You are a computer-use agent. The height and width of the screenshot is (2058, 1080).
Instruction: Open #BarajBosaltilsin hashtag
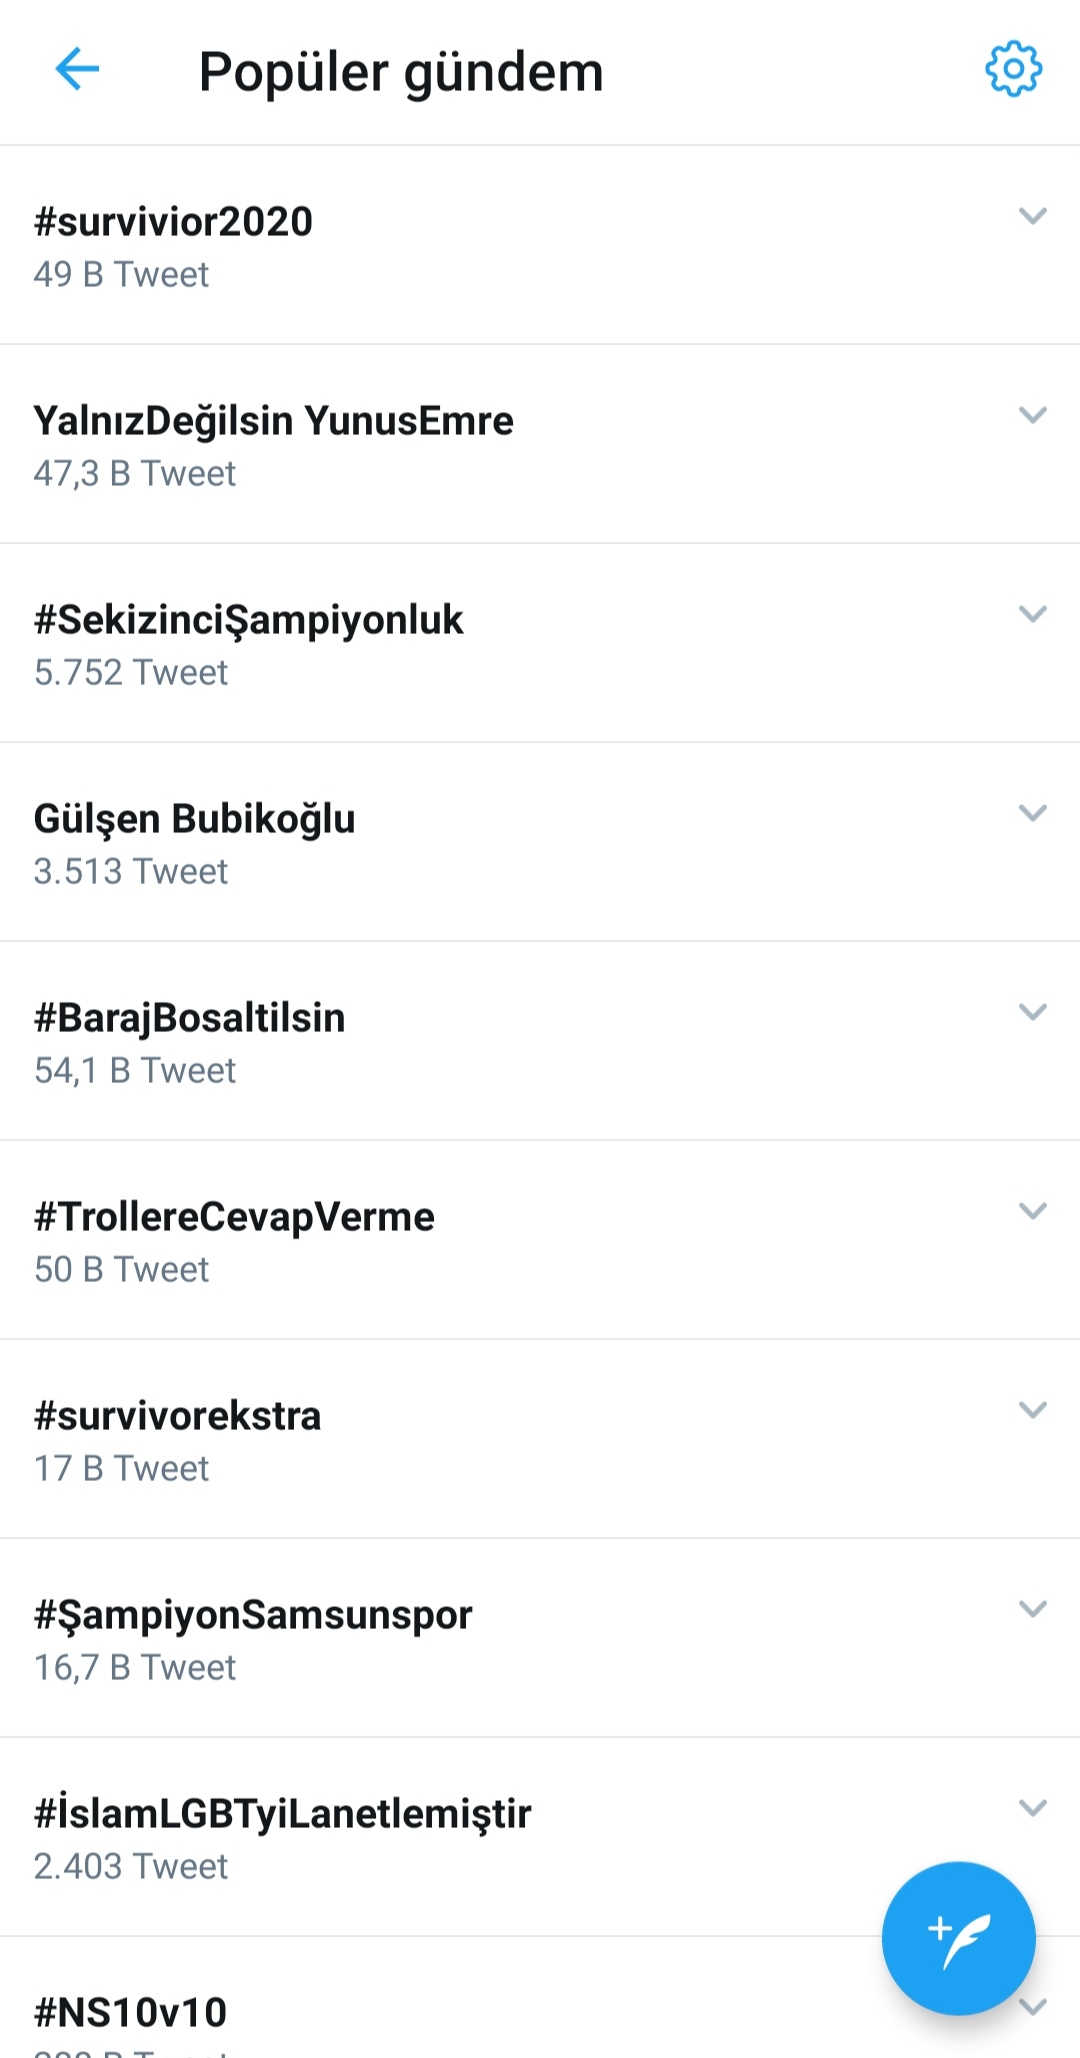[x=540, y=1041]
